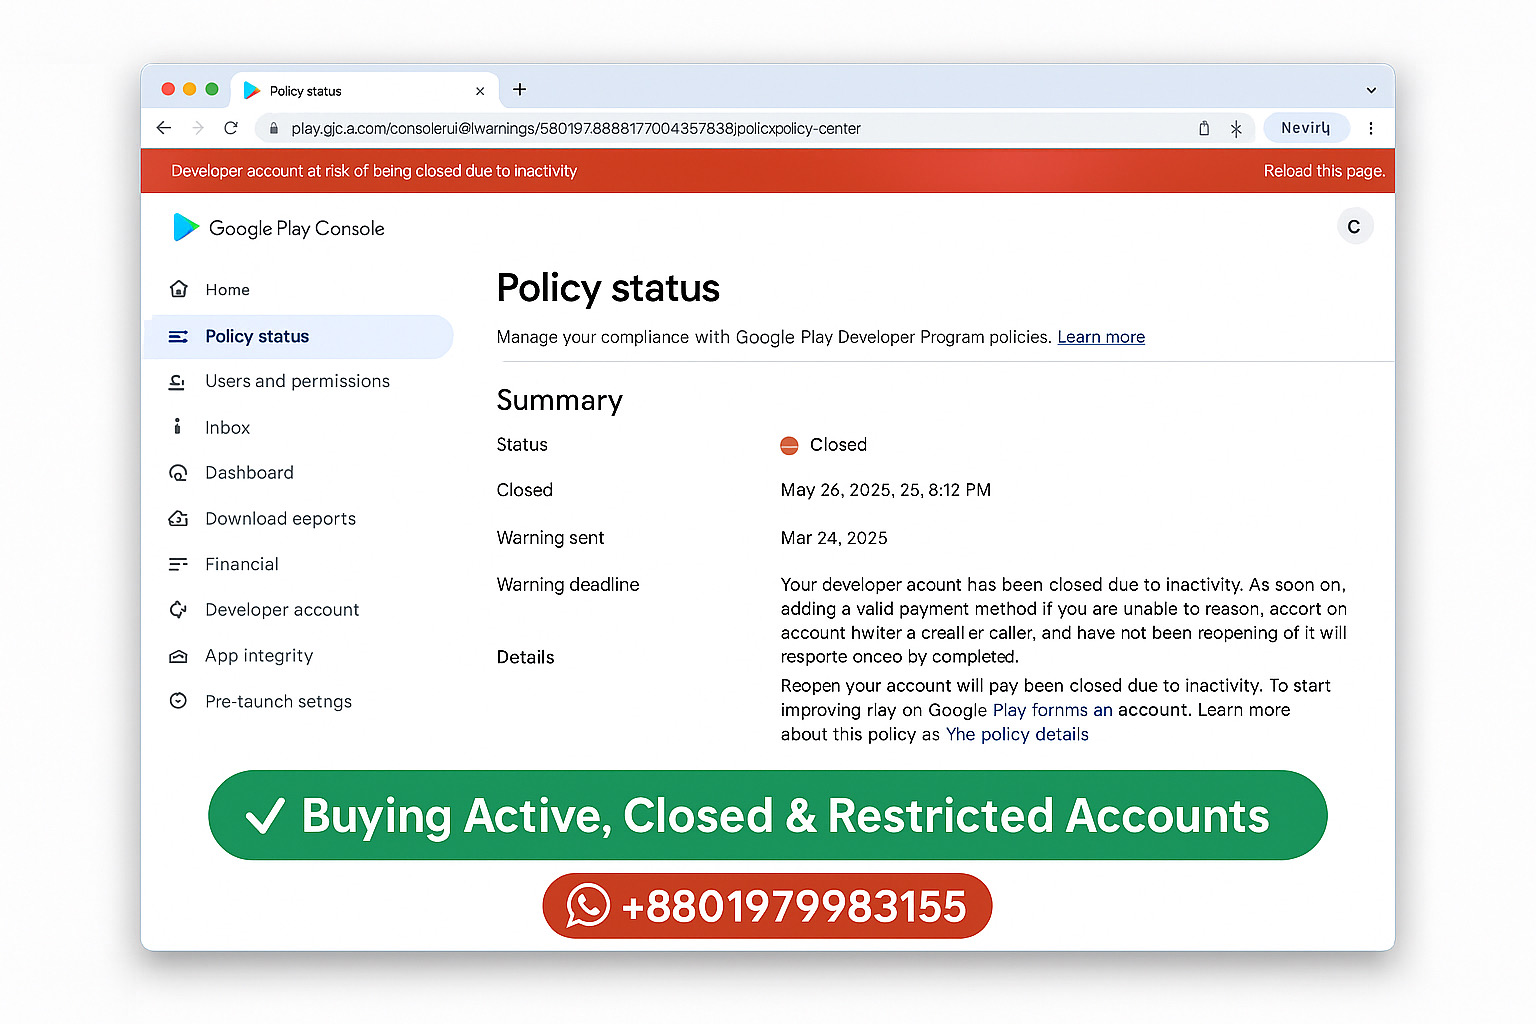1536x1024 pixels.
Task: Click the "Details" label
Action: click(525, 657)
